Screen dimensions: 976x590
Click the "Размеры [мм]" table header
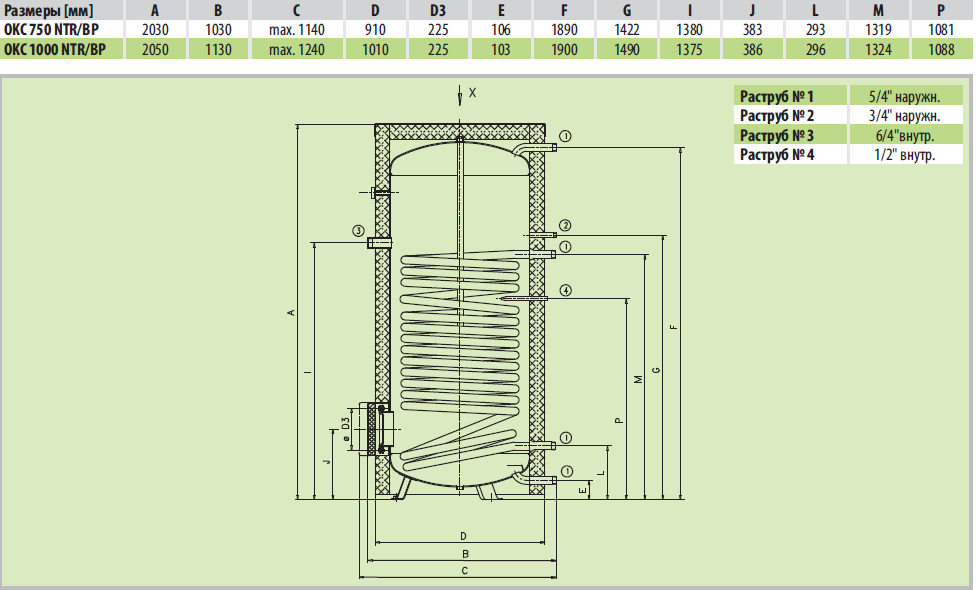tap(49, 11)
